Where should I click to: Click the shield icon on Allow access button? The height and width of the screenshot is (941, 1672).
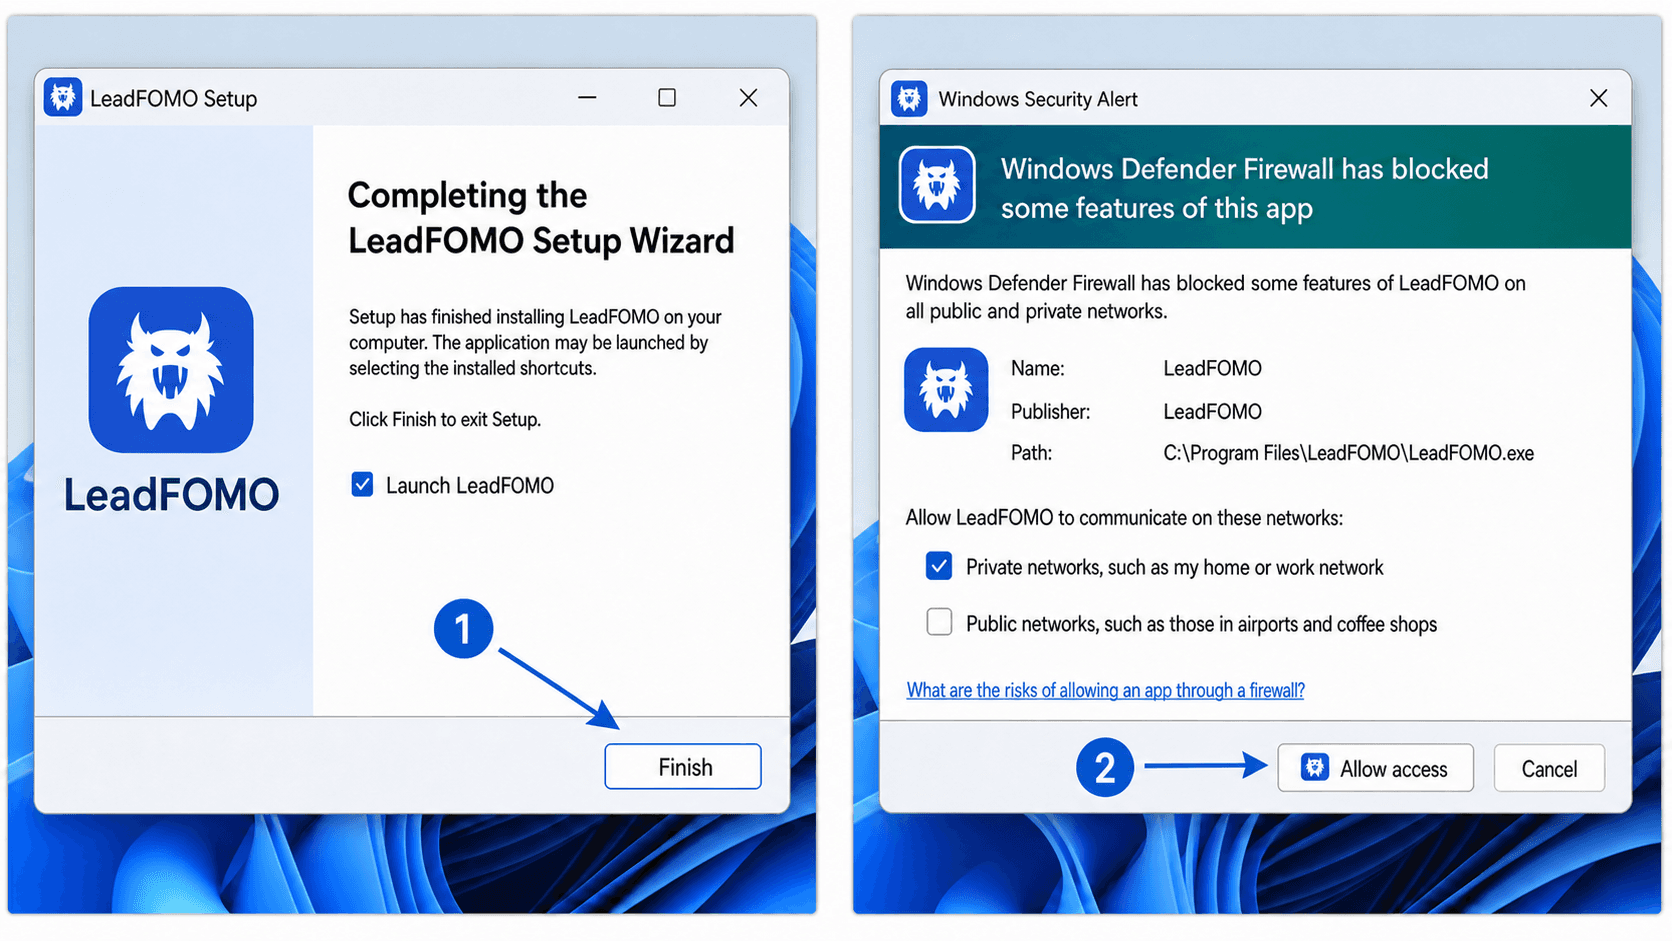click(1315, 767)
